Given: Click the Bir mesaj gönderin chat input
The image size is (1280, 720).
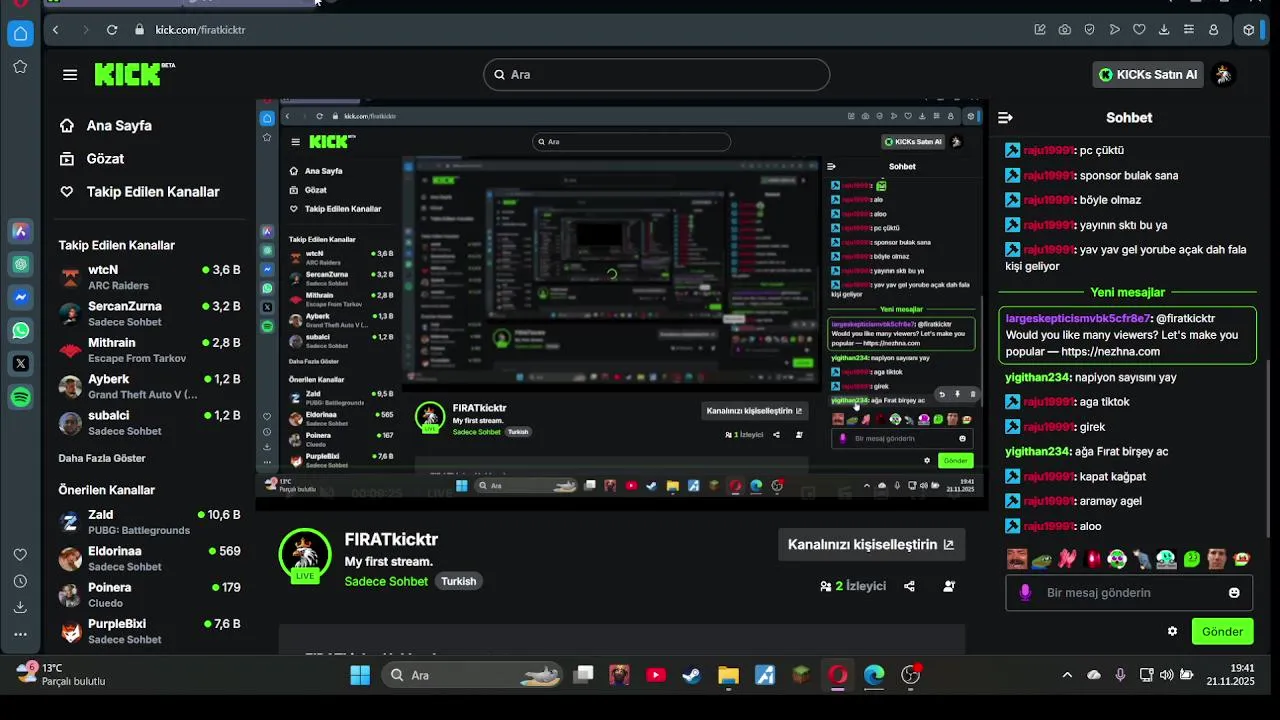Looking at the screenshot, I should [1129, 593].
